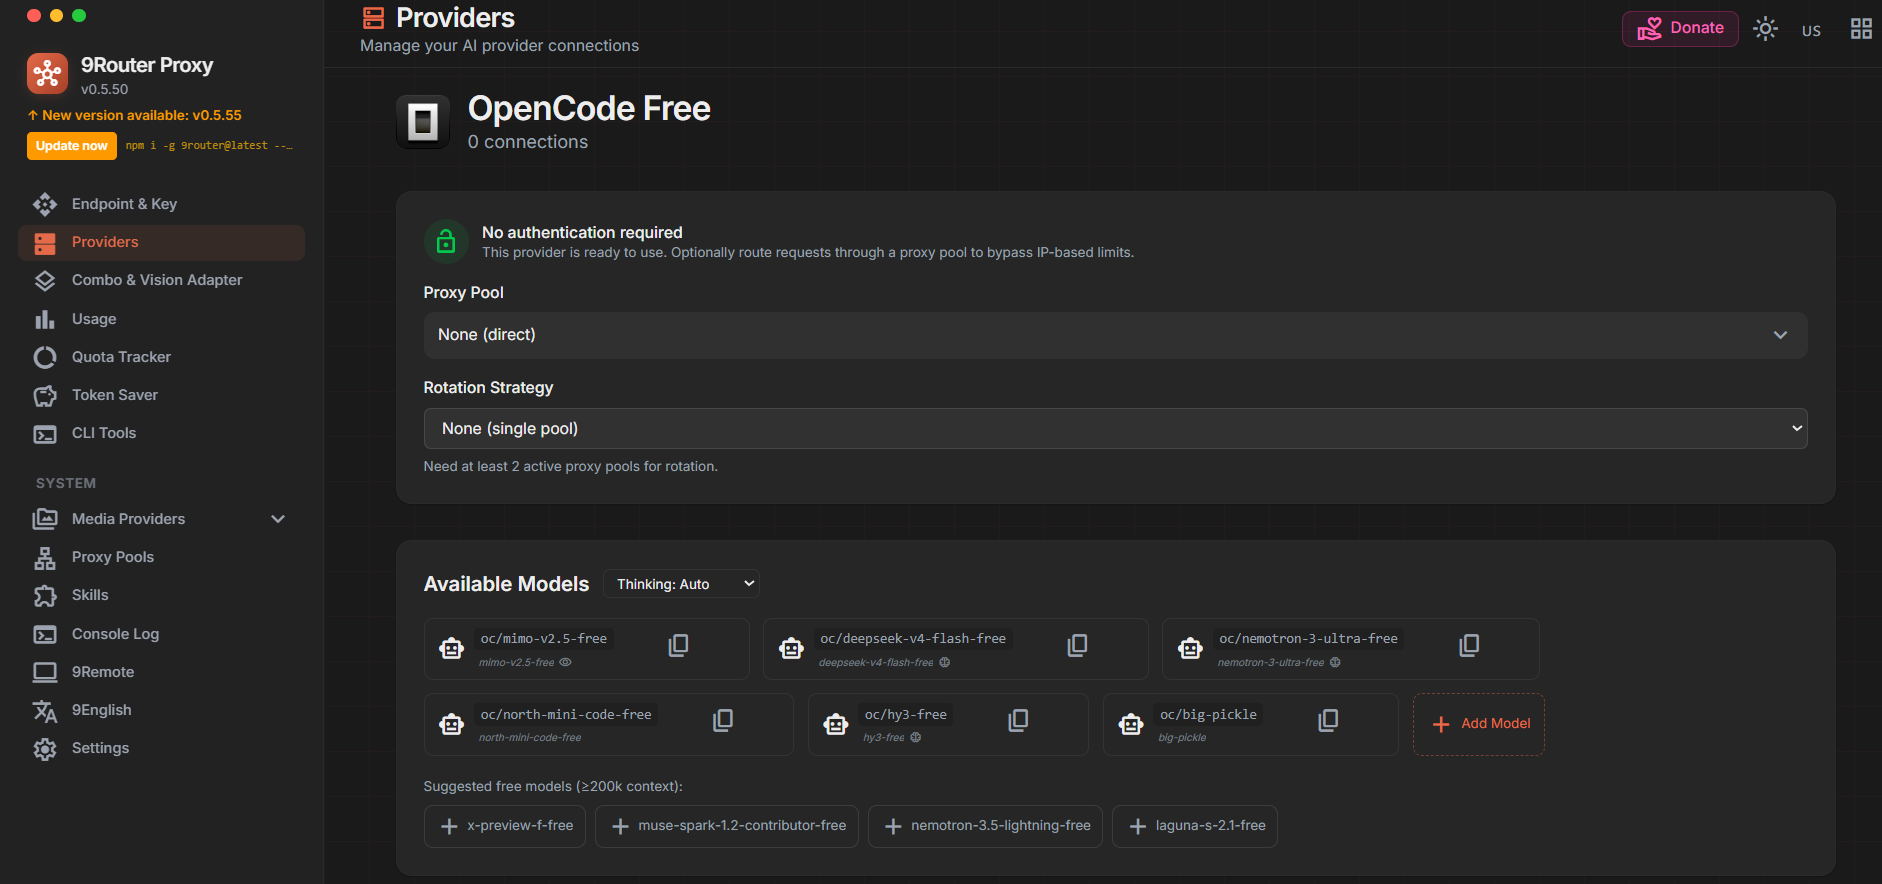Screen dimensions: 1882x884
Task: Expand the Media Providers section chevron
Action: pos(278,519)
